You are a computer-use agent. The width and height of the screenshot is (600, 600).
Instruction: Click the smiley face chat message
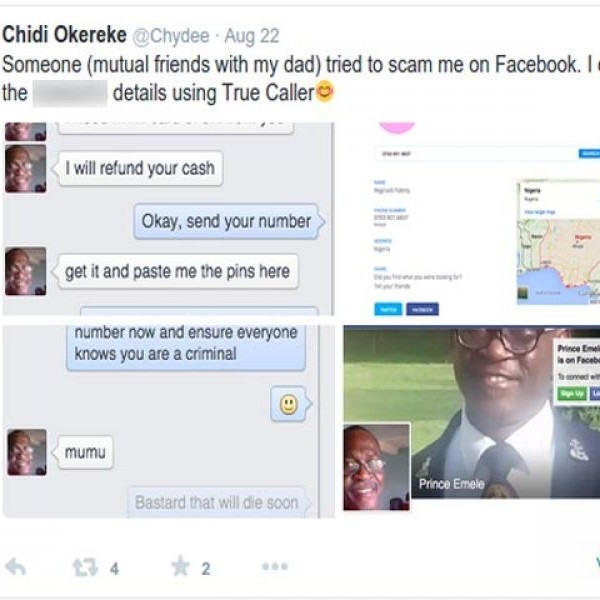coord(289,404)
